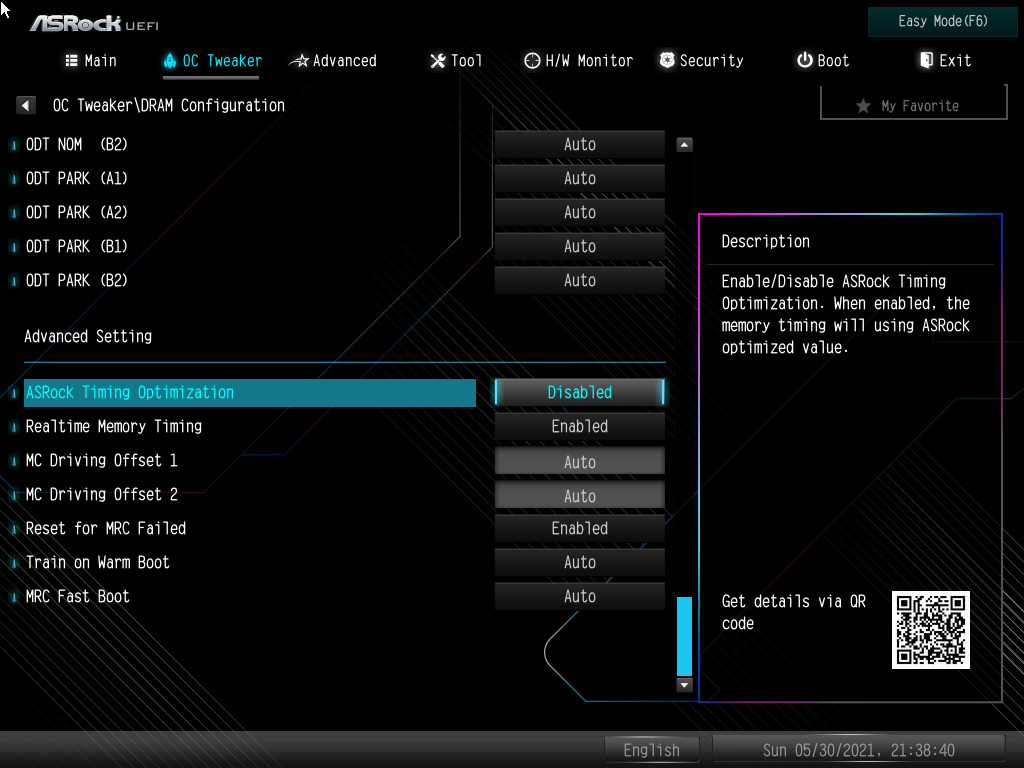Screen dimensions: 1024x768
Task: Open the My Favorite panel
Action: pyautogui.click(x=914, y=104)
